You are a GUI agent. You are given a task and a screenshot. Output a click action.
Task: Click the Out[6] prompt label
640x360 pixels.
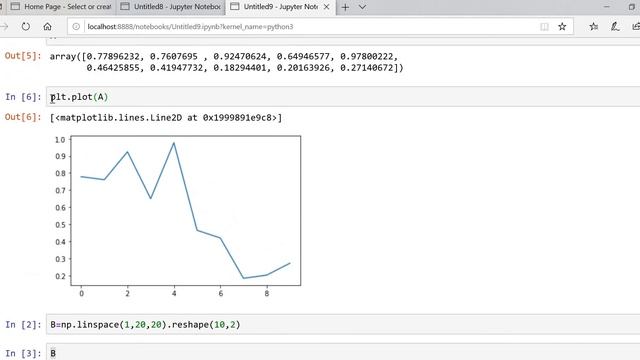click(x=23, y=118)
